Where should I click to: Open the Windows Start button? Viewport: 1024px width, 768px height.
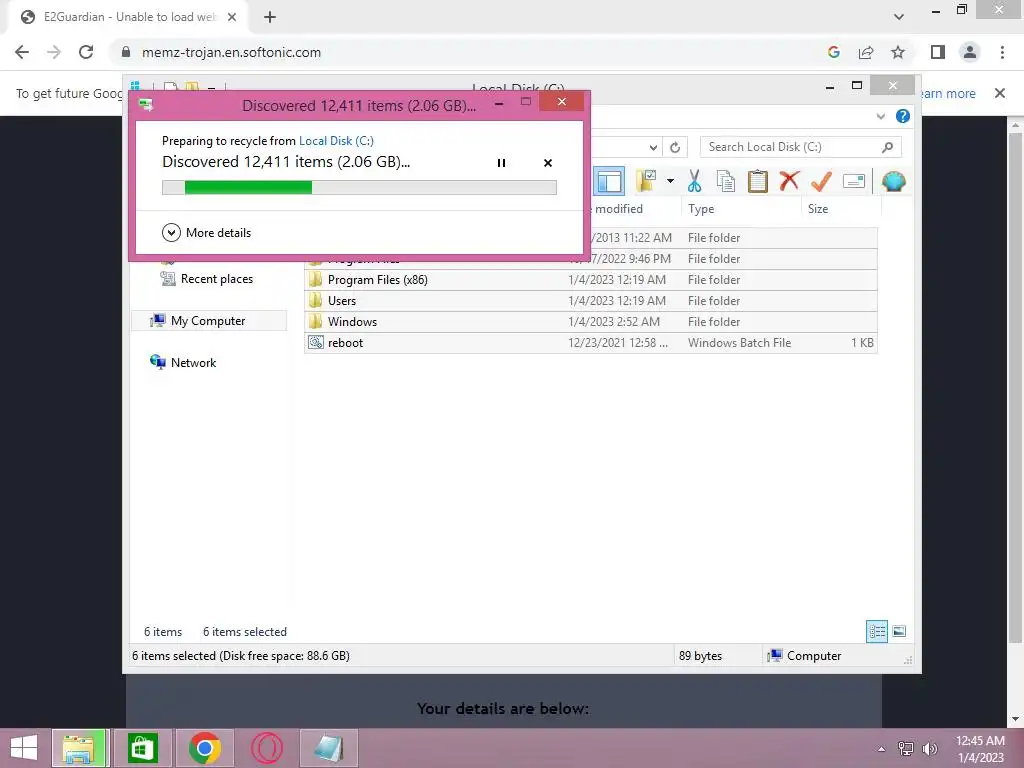point(24,748)
